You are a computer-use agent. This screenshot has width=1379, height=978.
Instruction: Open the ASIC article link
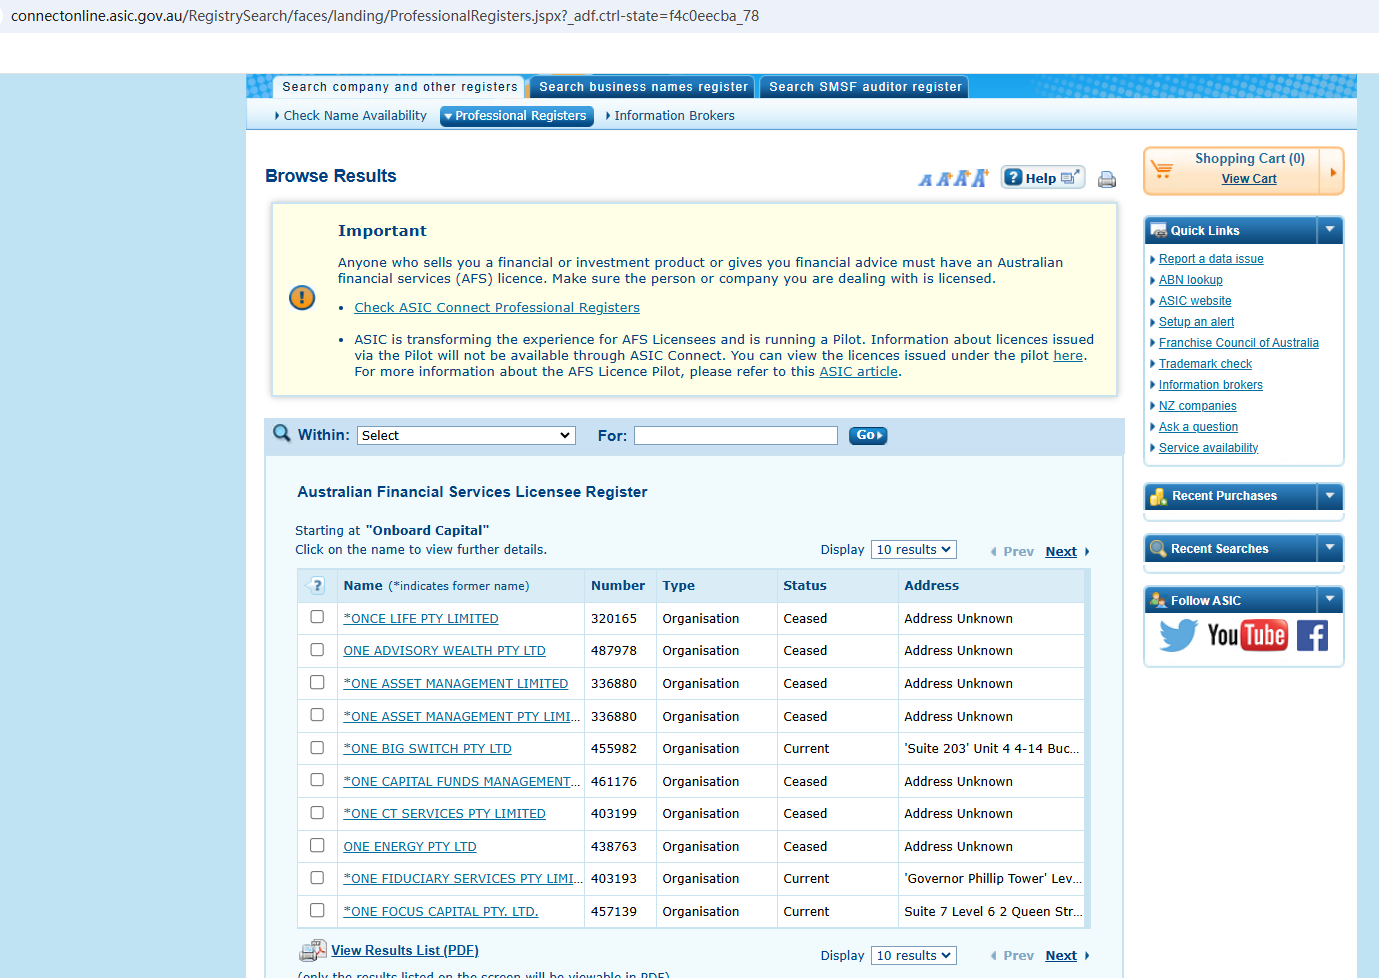[859, 372]
